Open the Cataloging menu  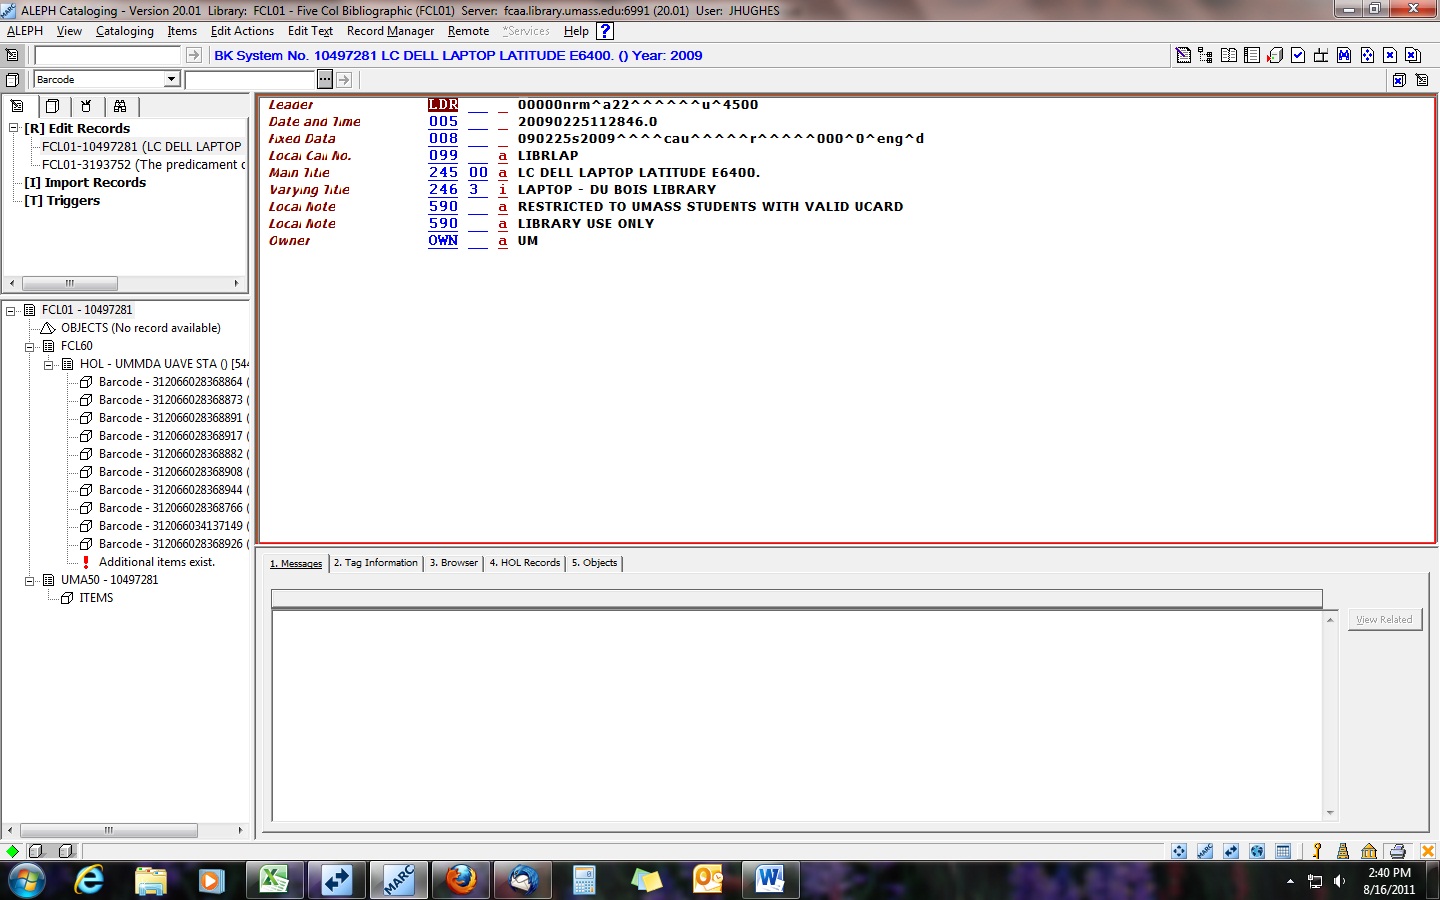coord(124,31)
